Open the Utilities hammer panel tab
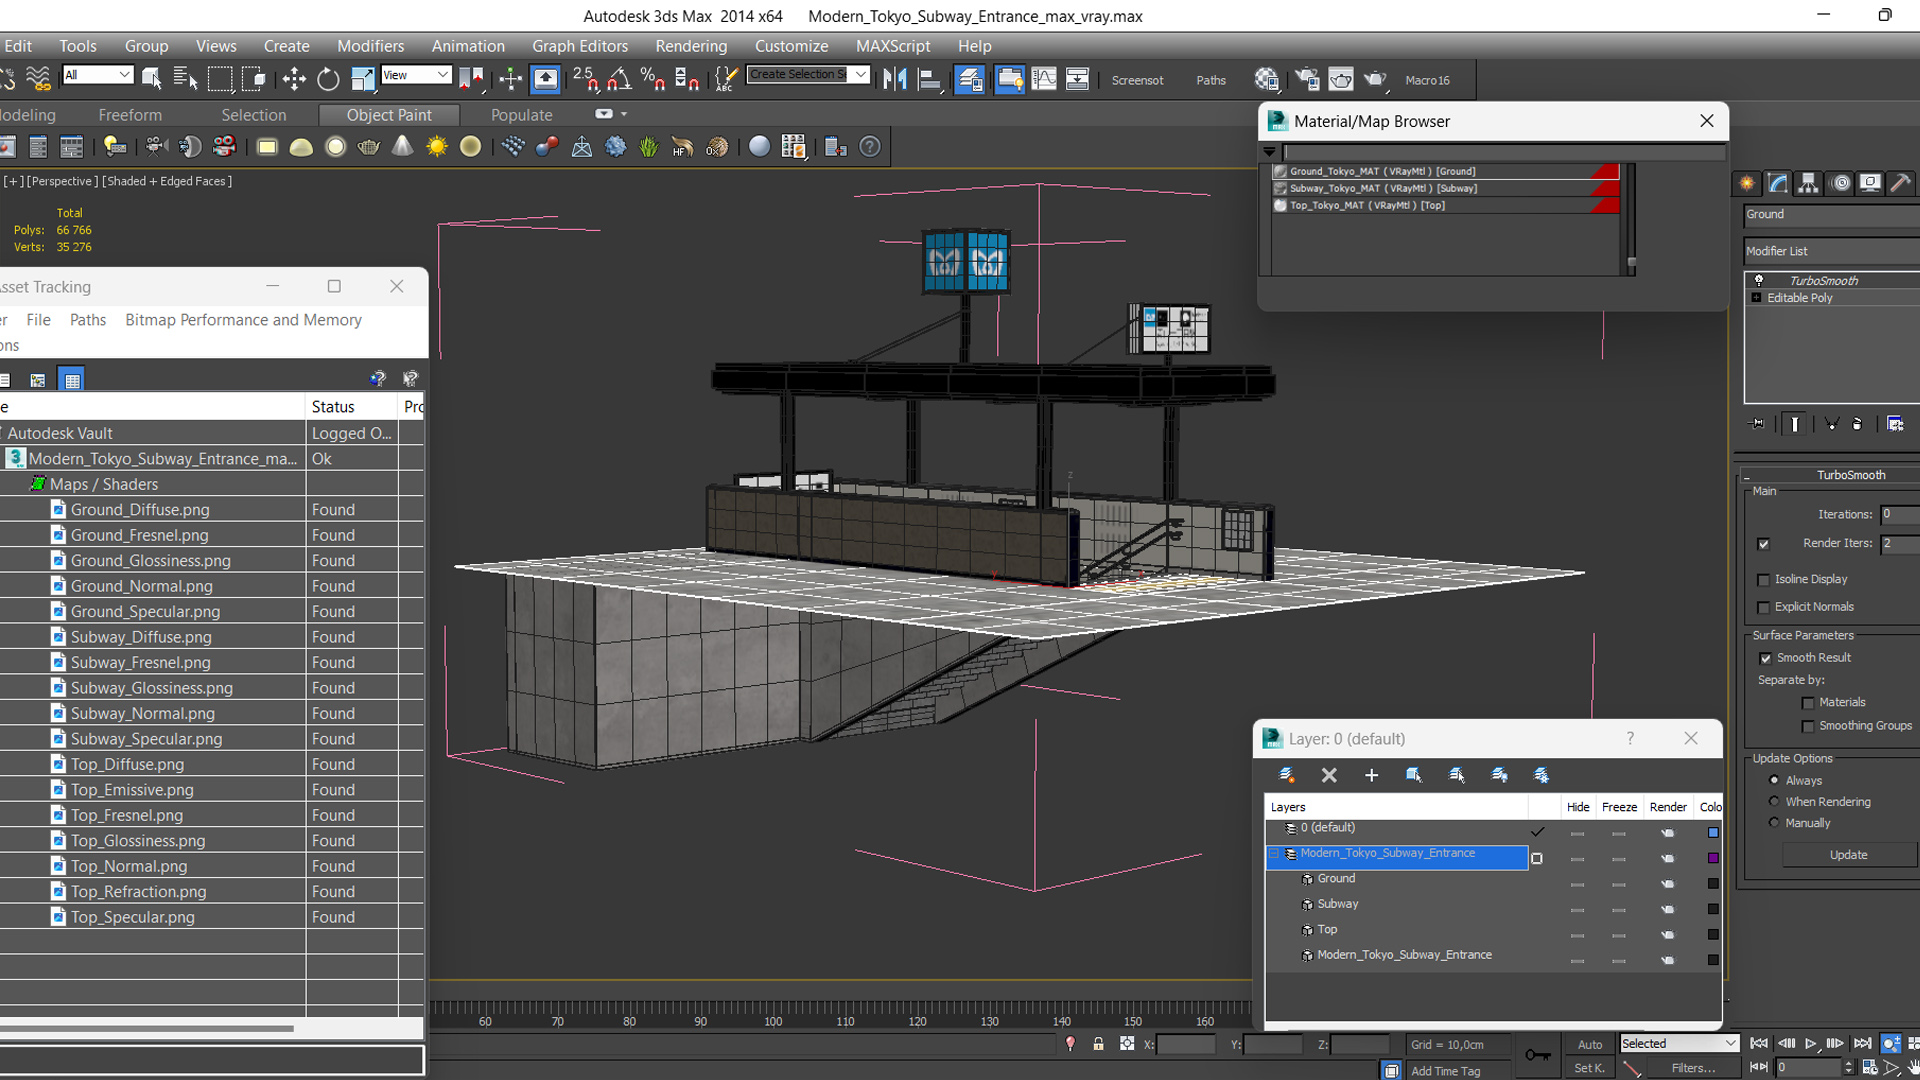 [1900, 183]
